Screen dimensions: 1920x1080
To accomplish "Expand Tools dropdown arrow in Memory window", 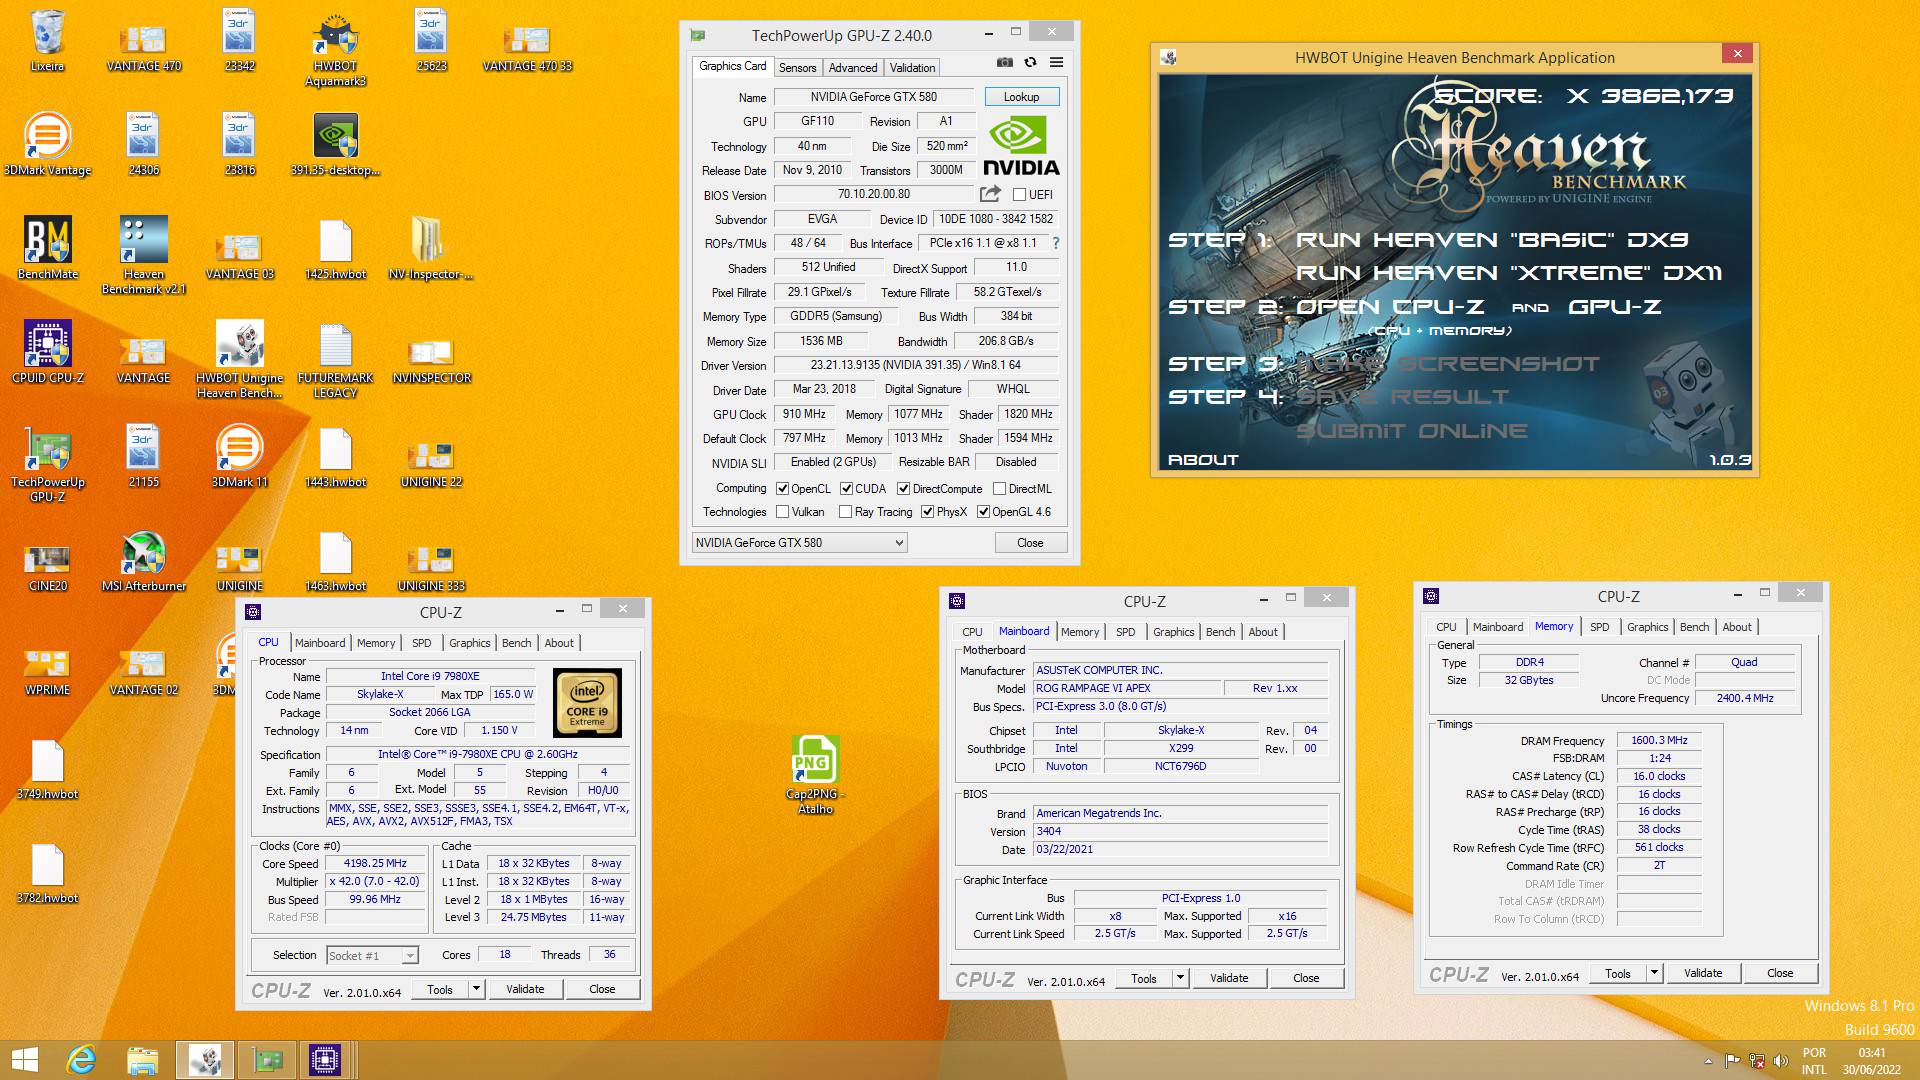I will [1654, 973].
